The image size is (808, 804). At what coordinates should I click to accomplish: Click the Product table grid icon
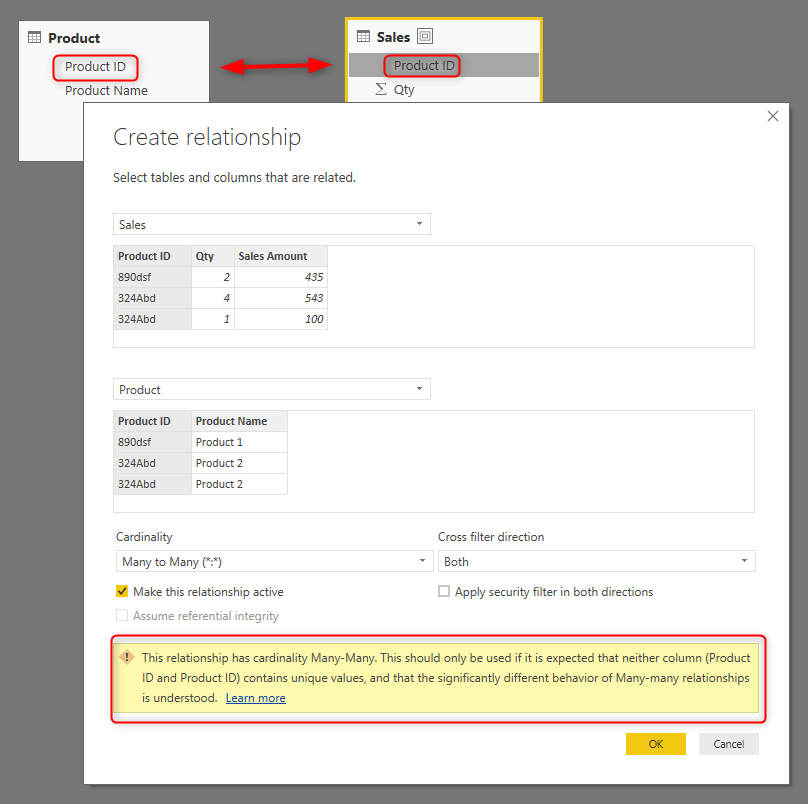pyautogui.click(x=34, y=38)
